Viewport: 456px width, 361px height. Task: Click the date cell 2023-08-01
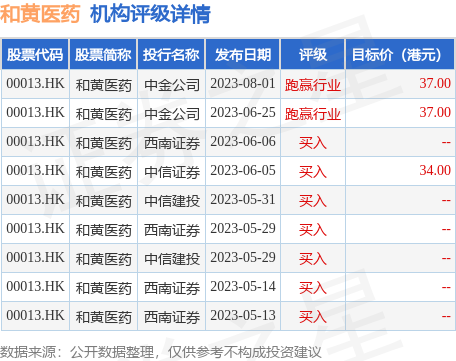pyautogui.click(x=243, y=83)
